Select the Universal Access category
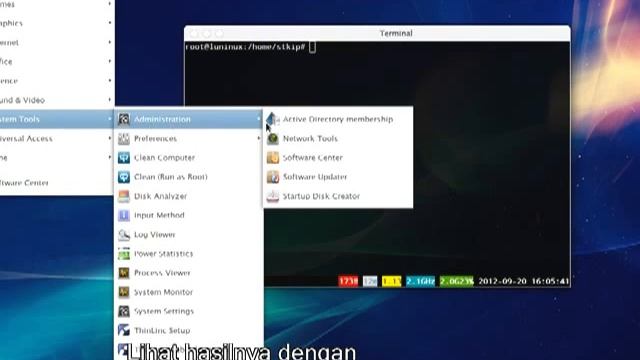This screenshot has width=640, height=360. pos(57,138)
